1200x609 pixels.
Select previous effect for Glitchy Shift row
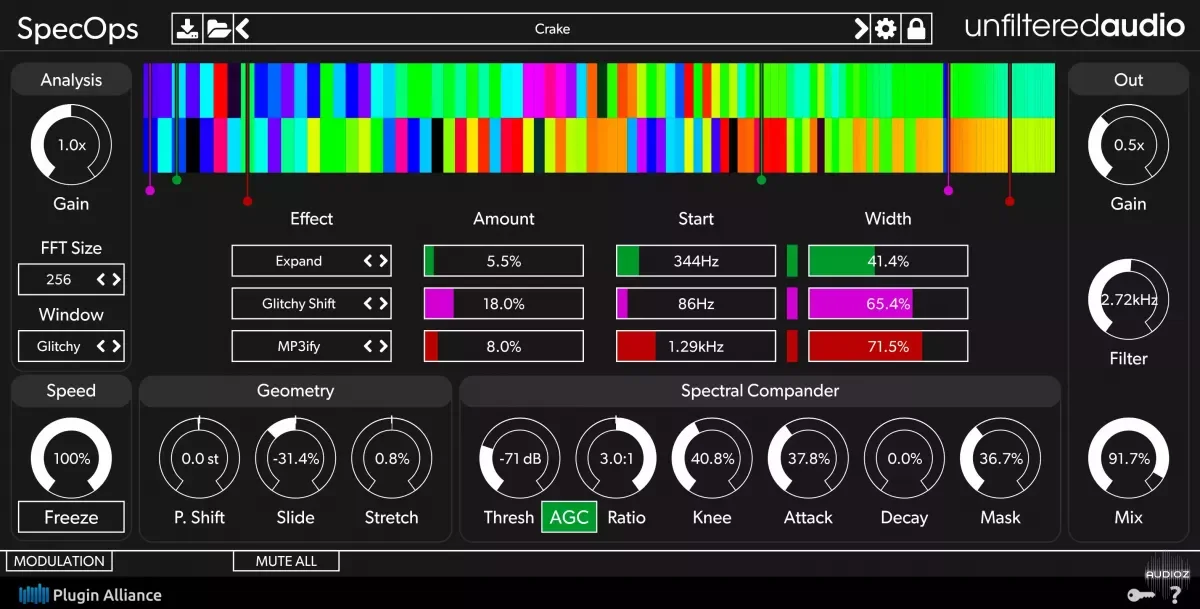pos(368,303)
